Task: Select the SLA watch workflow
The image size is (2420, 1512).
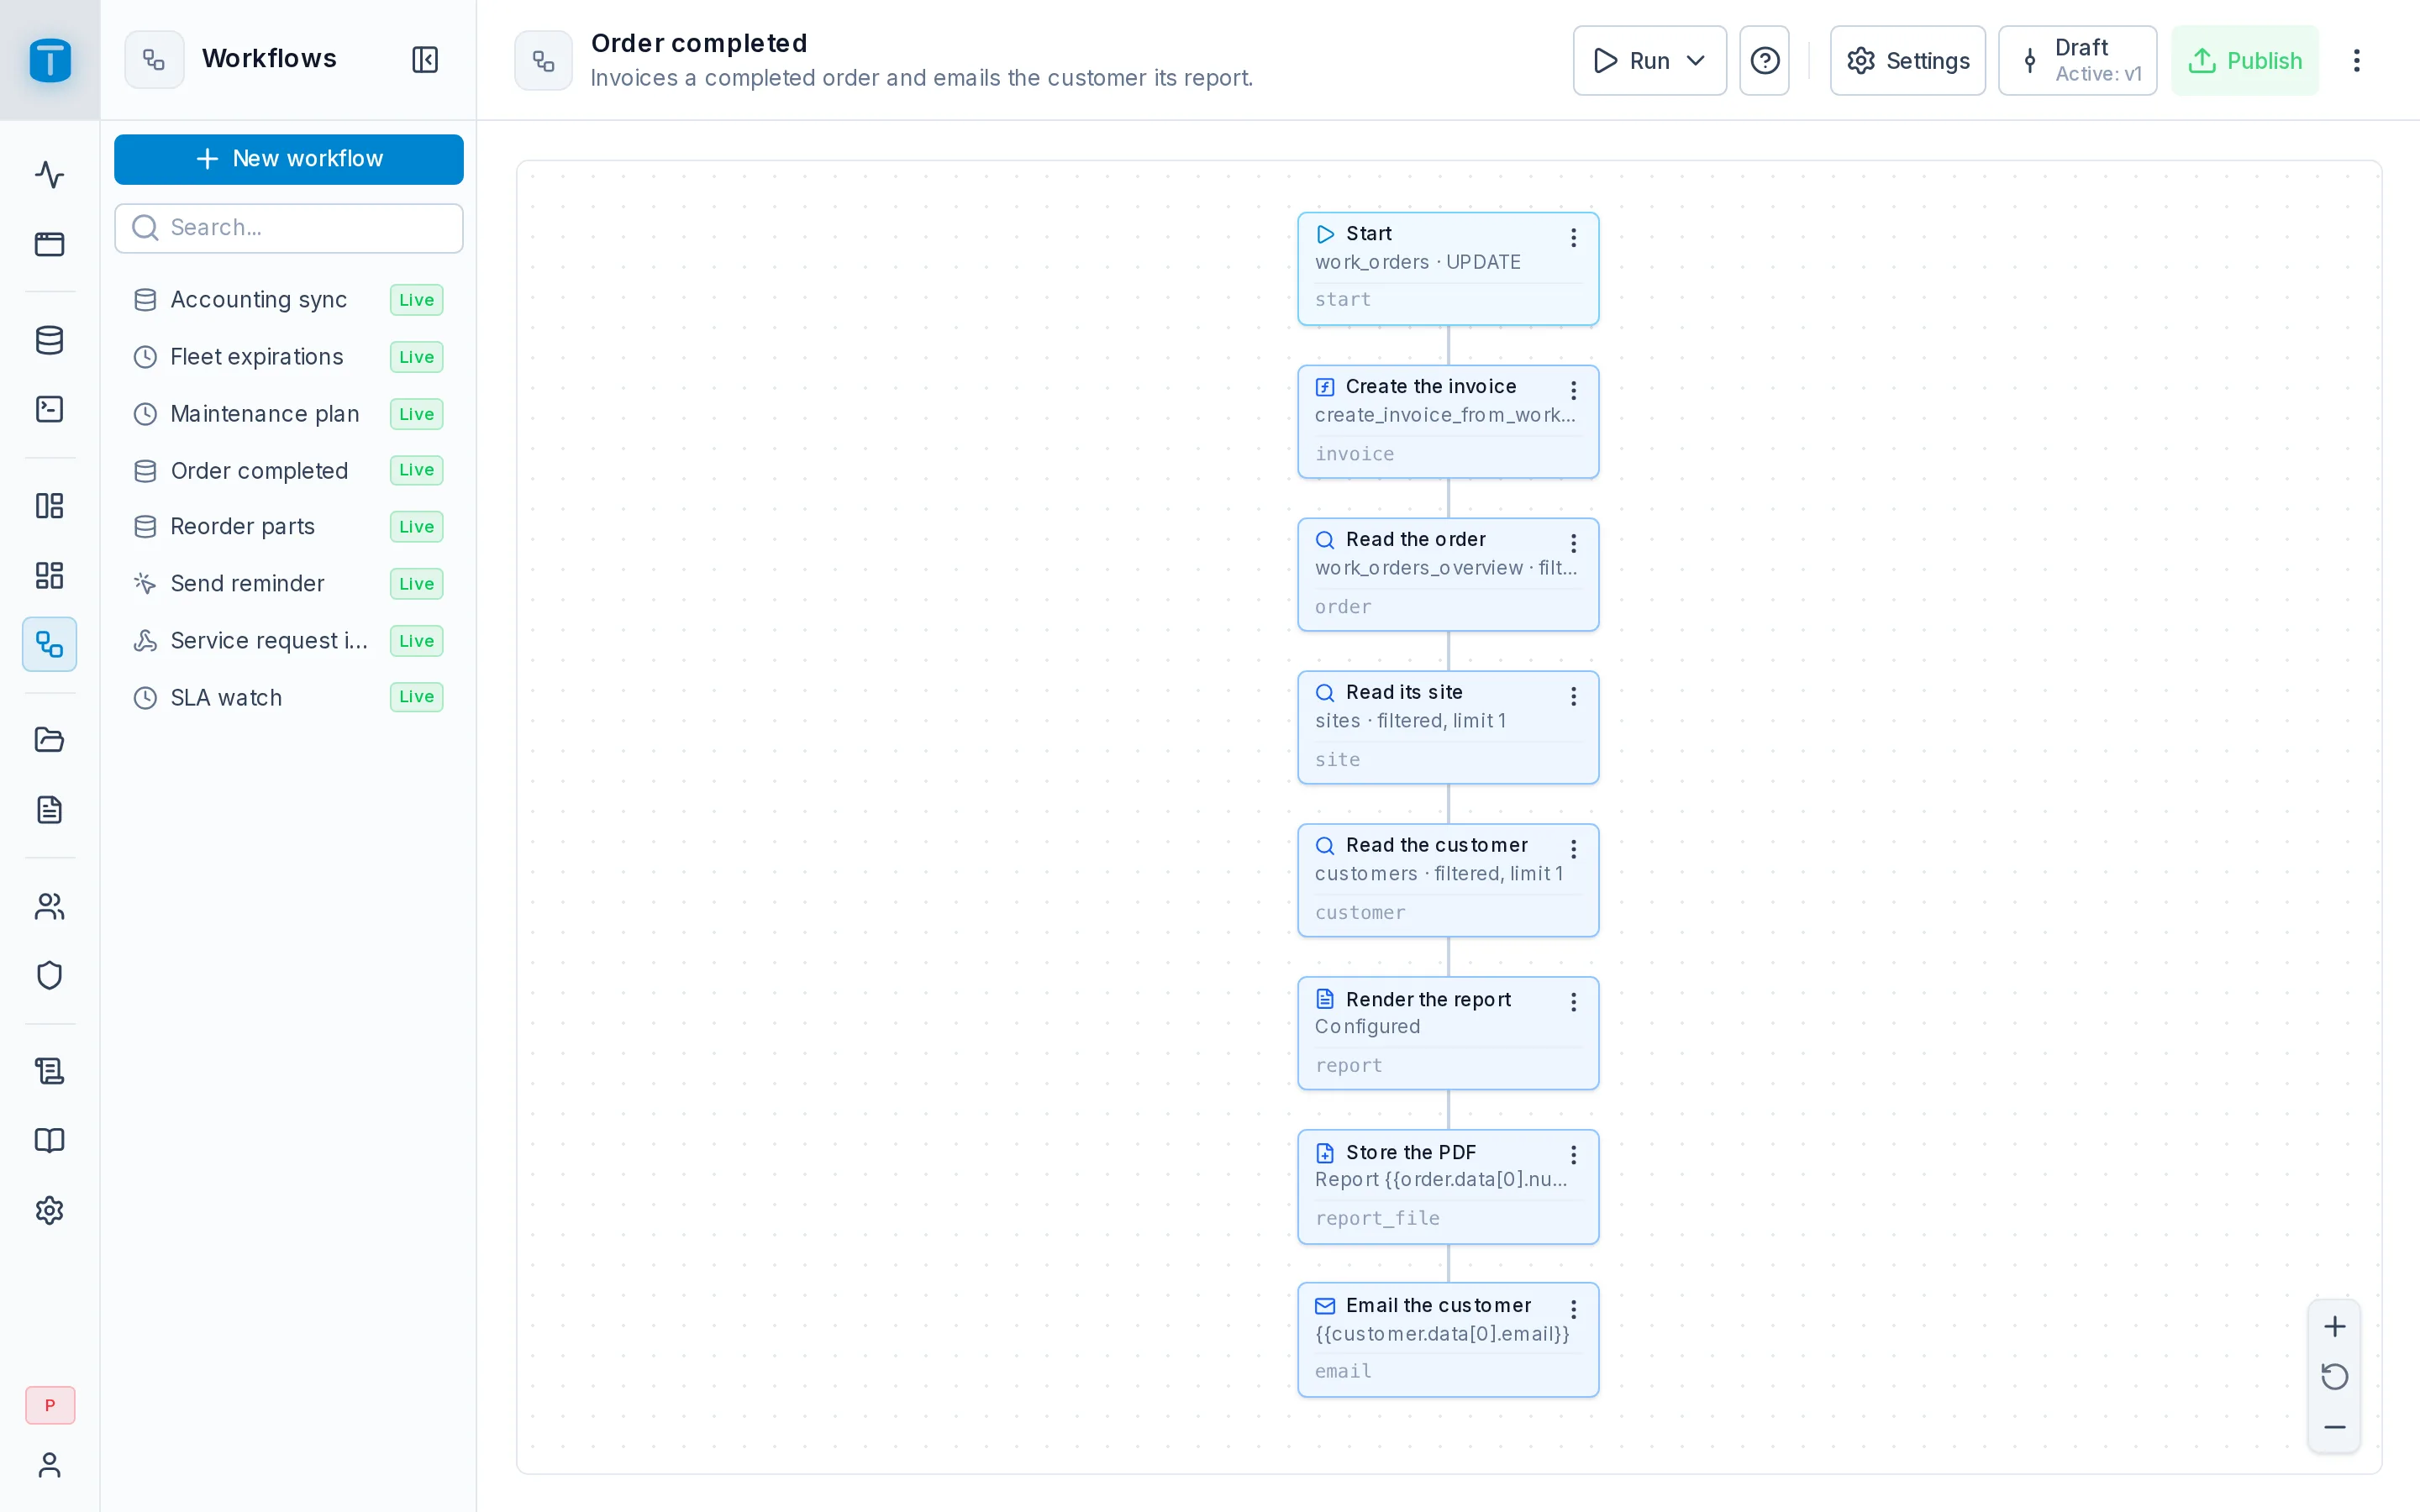Action: coord(289,697)
